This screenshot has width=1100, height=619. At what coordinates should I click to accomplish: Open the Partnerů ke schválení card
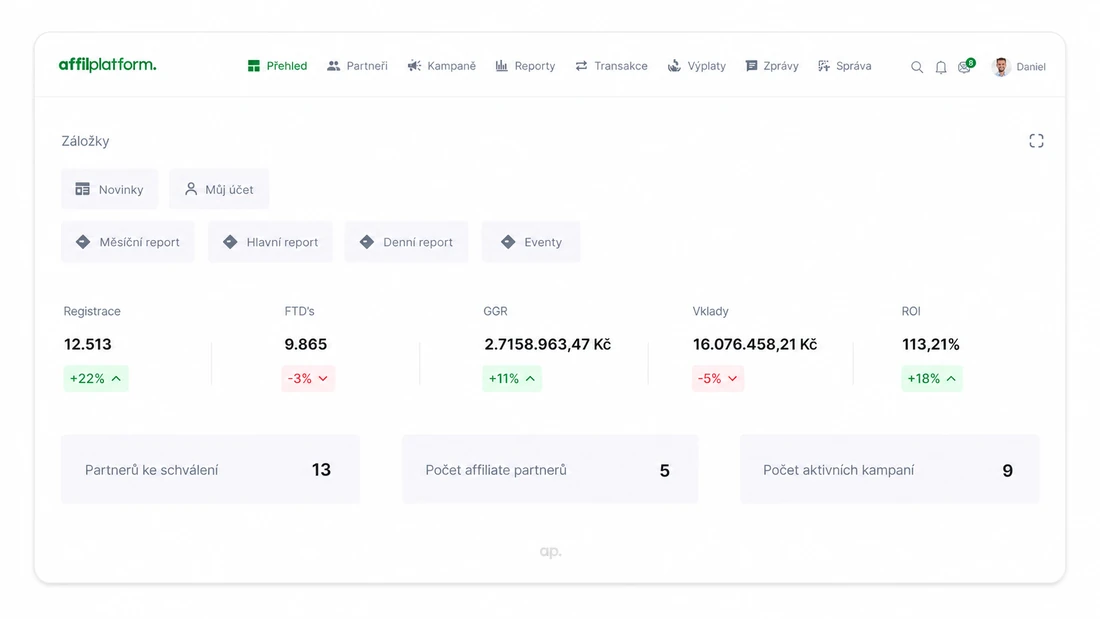tap(210, 470)
